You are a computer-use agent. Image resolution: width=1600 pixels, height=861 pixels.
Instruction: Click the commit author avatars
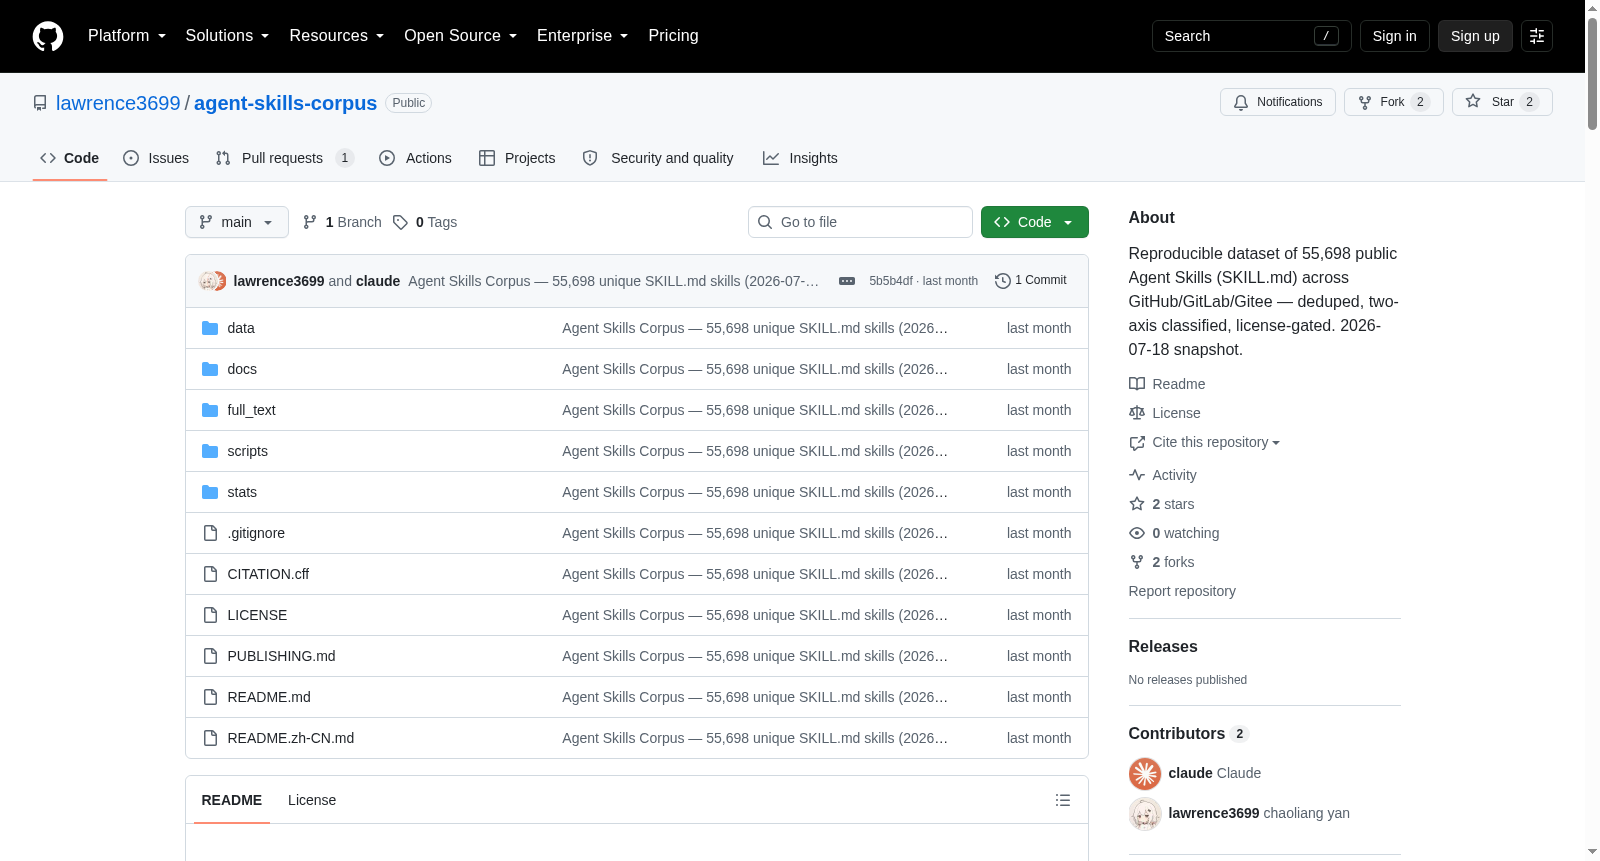pos(212,281)
